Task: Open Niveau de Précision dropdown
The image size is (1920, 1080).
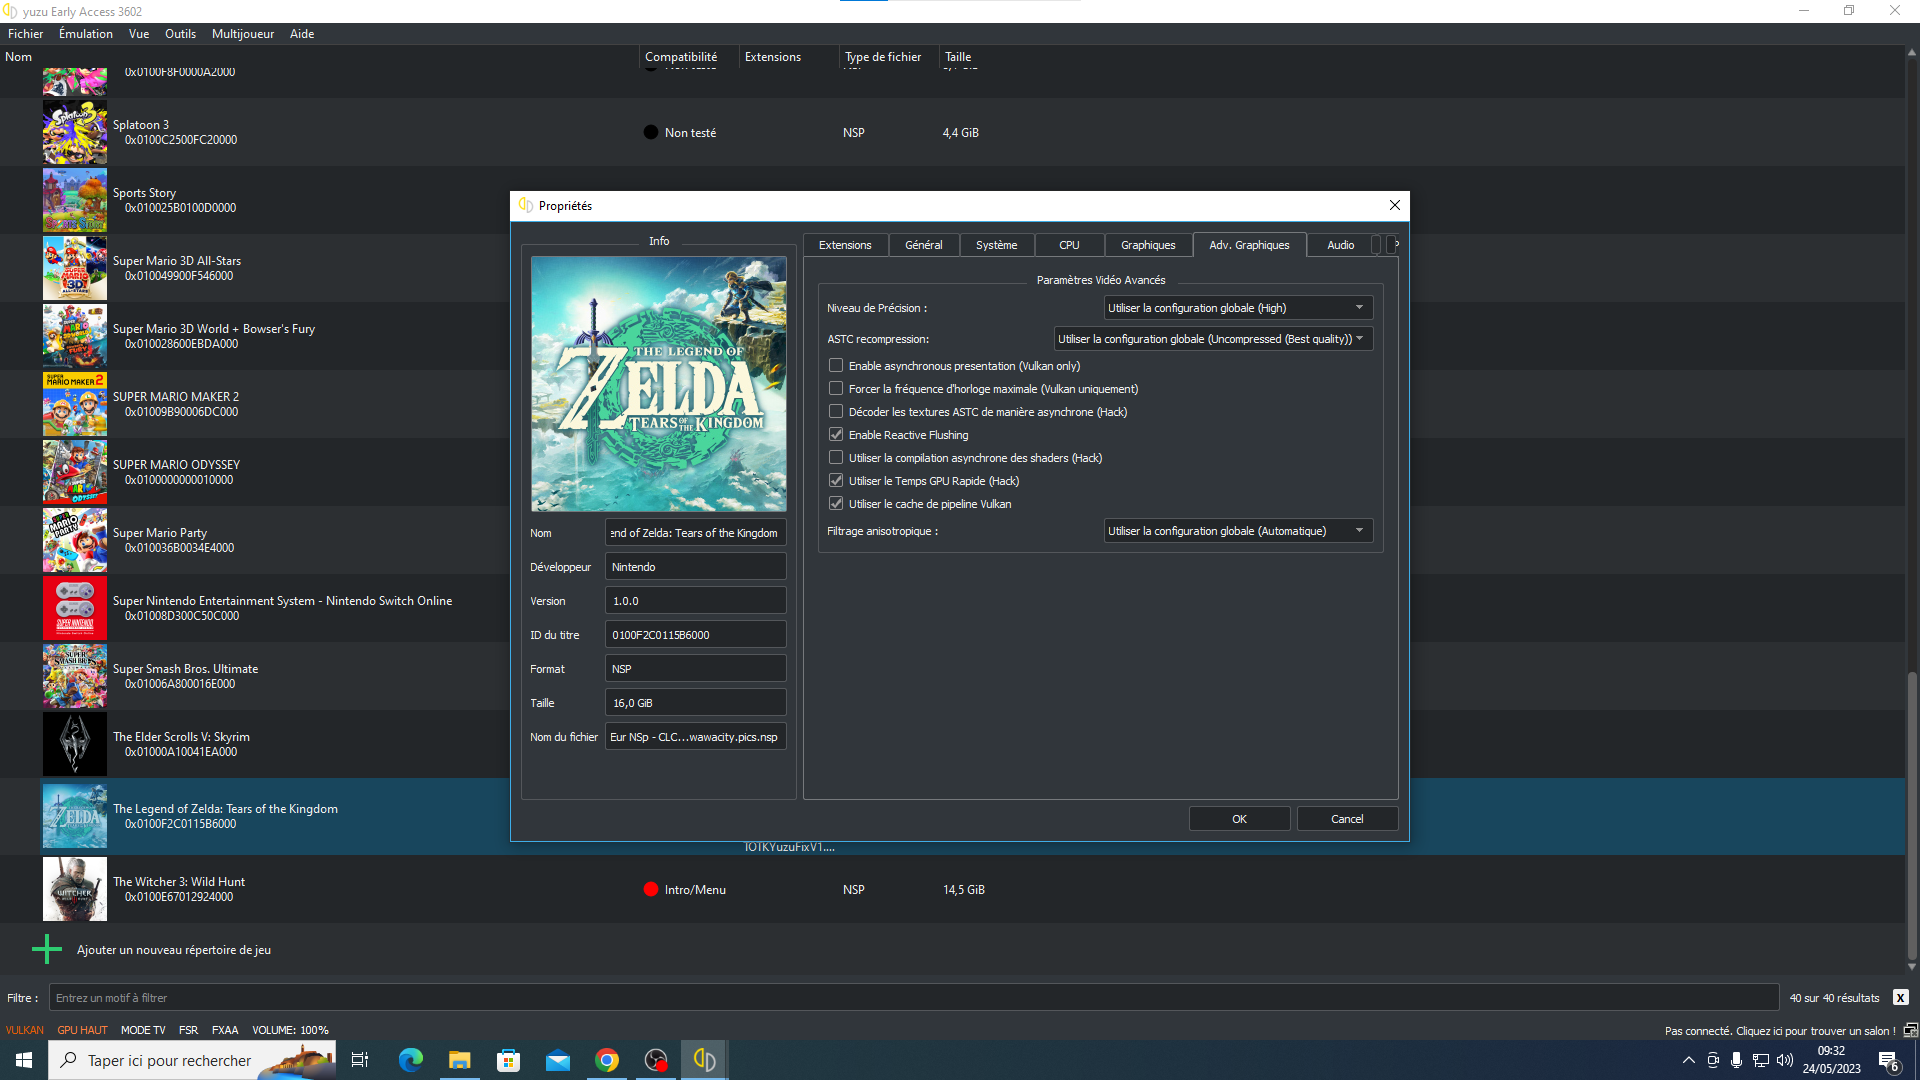Action: 1238,308
